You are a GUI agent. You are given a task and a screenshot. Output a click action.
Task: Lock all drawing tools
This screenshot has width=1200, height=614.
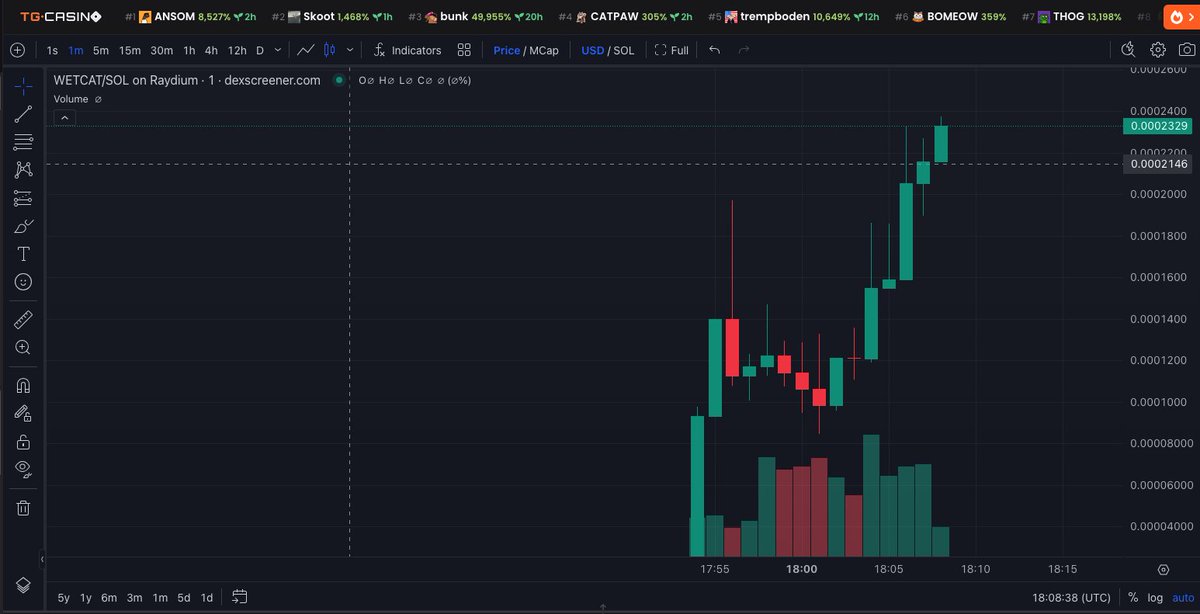coord(23,441)
